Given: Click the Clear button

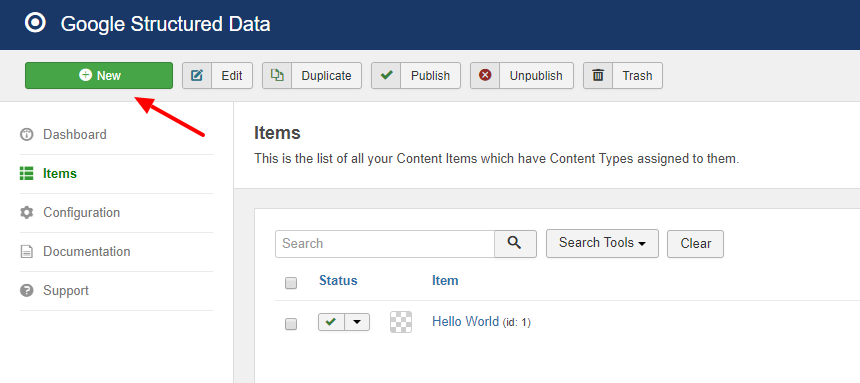Looking at the screenshot, I should tap(695, 244).
